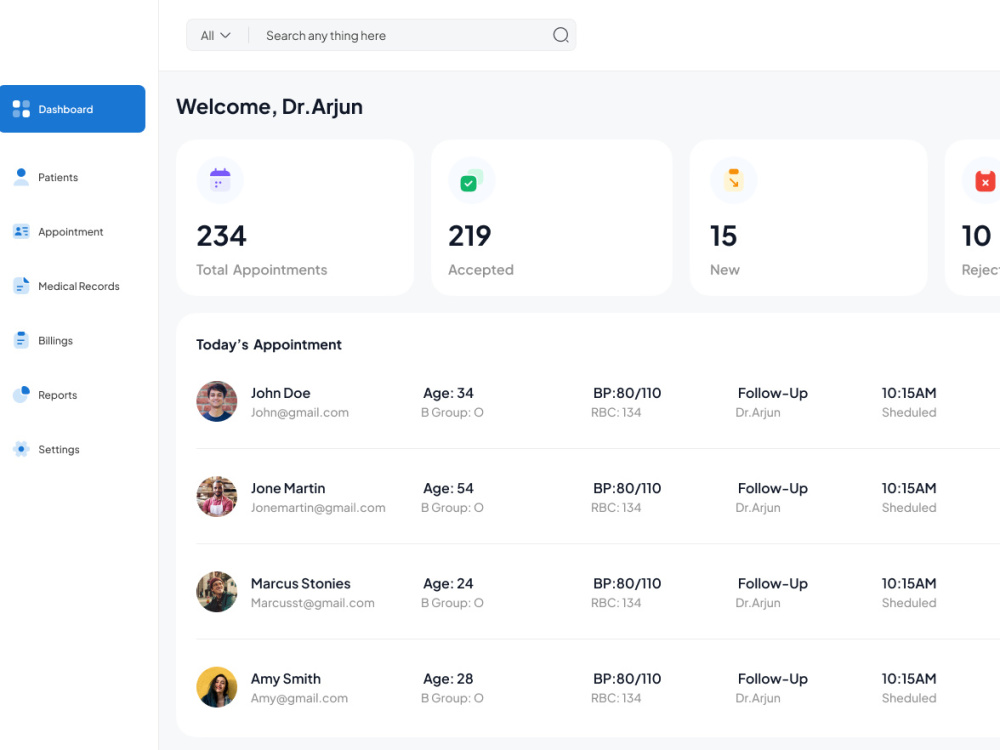
Task: Click Dr.Arjun in John Doe's row
Action: pos(758,413)
